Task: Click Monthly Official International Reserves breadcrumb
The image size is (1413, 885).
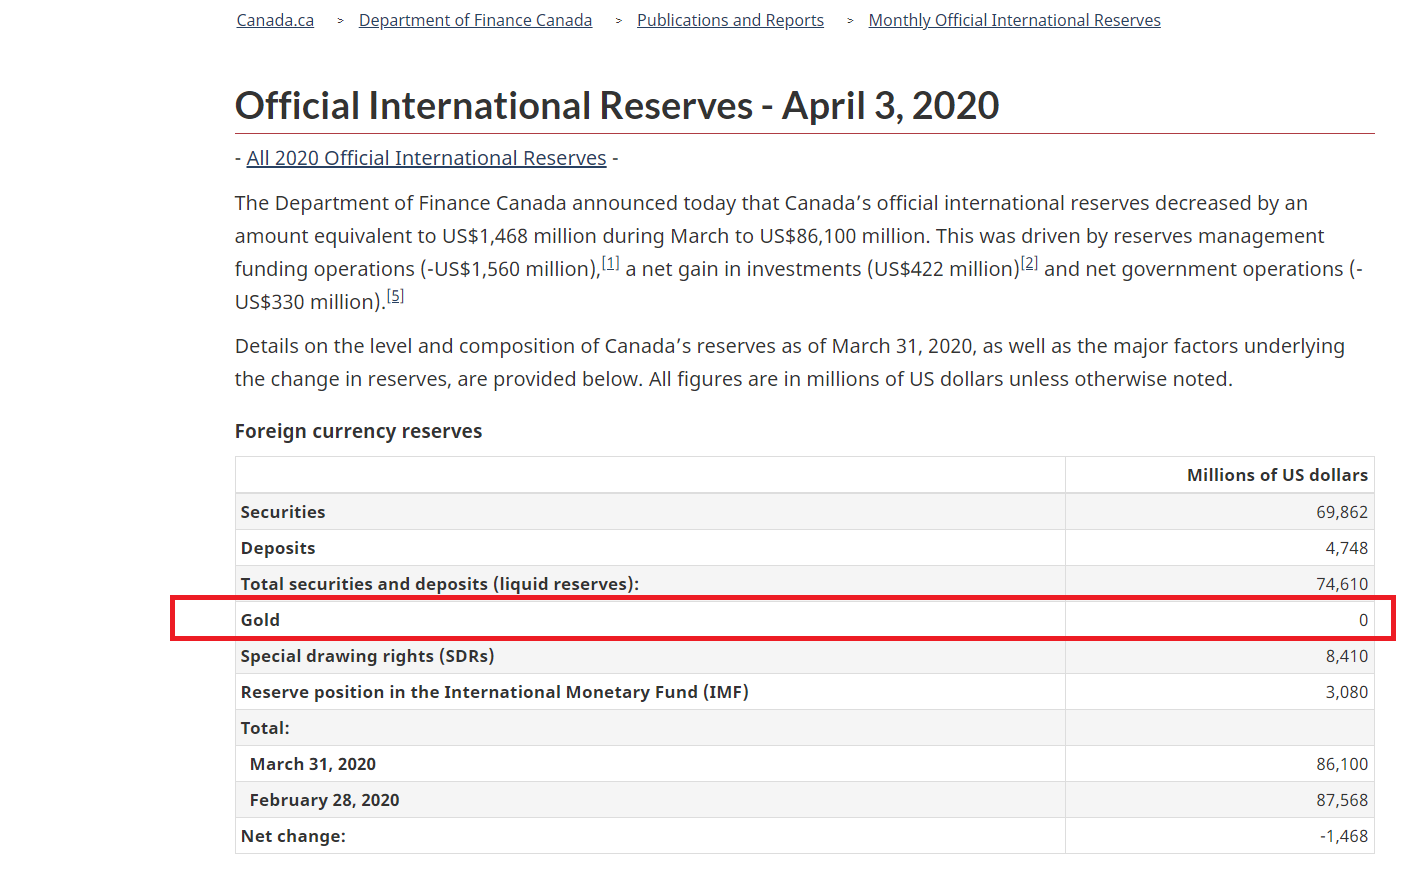Action: click(x=1014, y=20)
